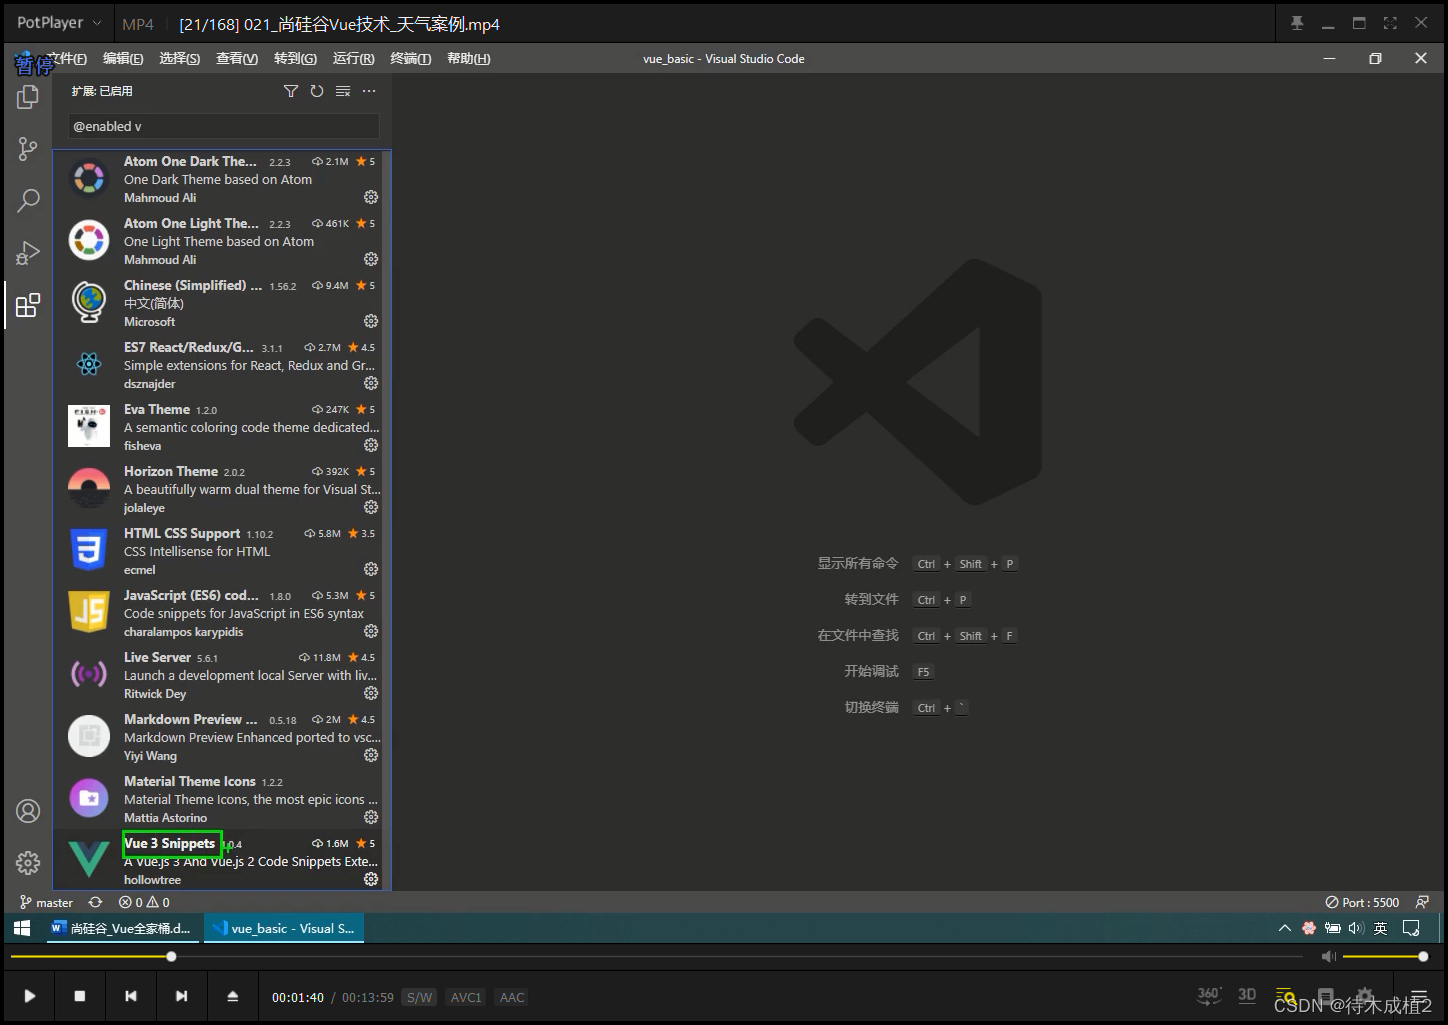
Task: Select Extensions view in activity bar
Action: (28, 305)
